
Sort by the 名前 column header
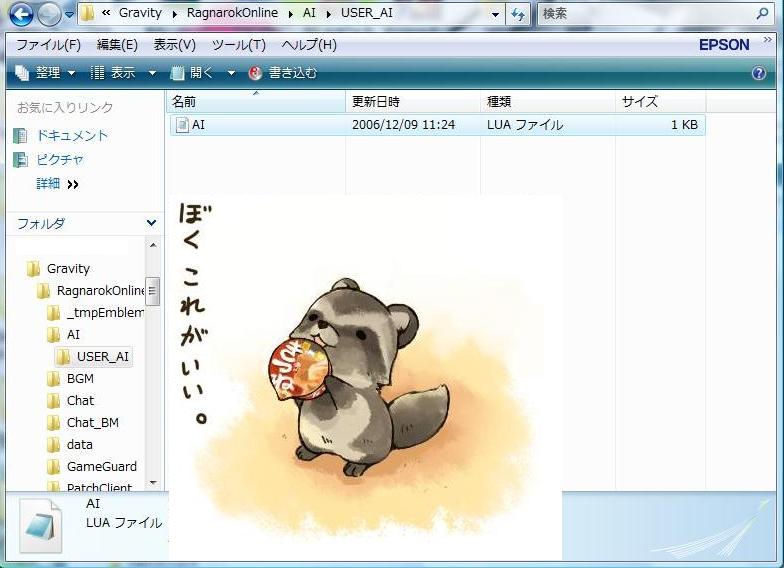coord(256,102)
